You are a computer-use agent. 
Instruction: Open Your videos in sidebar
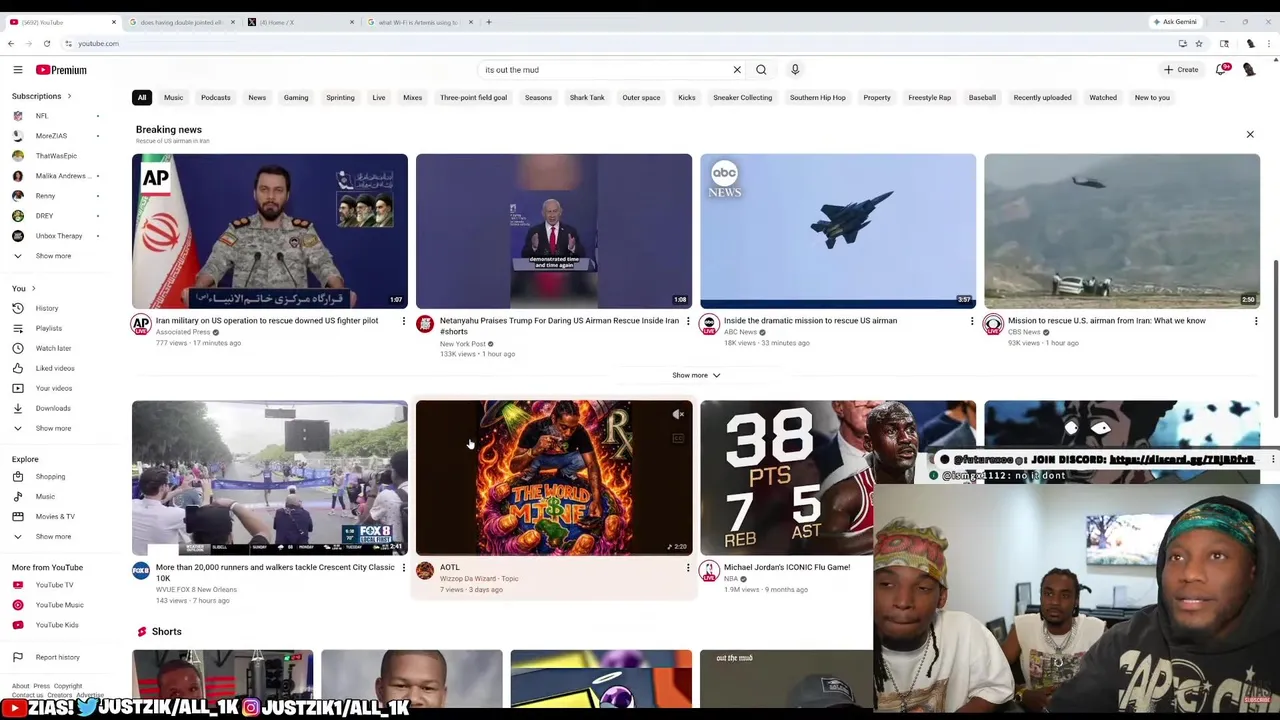54,388
